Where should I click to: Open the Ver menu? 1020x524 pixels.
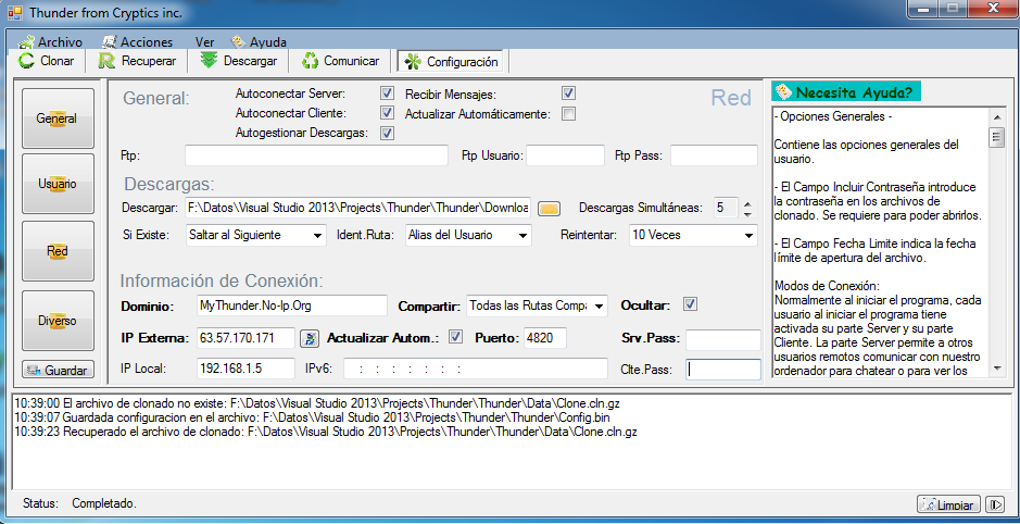[205, 42]
